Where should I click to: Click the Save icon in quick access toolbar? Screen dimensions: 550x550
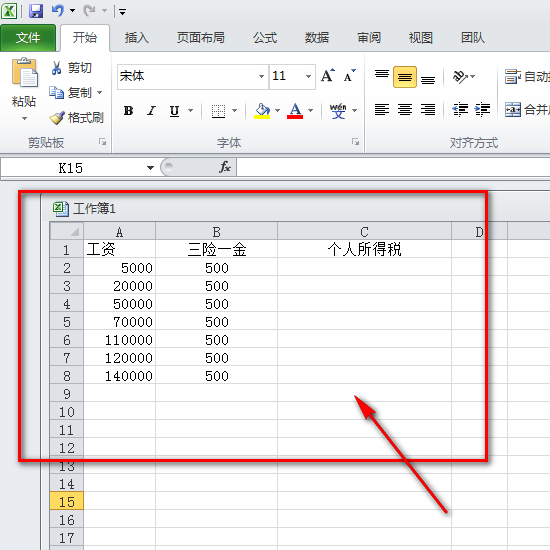tap(36, 11)
